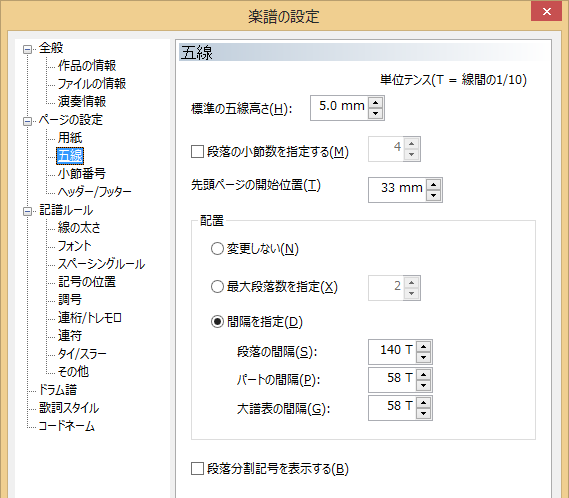Decrease 段落の間隔 with down arrow
The image size is (569, 498).
click(x=423, y=357)
